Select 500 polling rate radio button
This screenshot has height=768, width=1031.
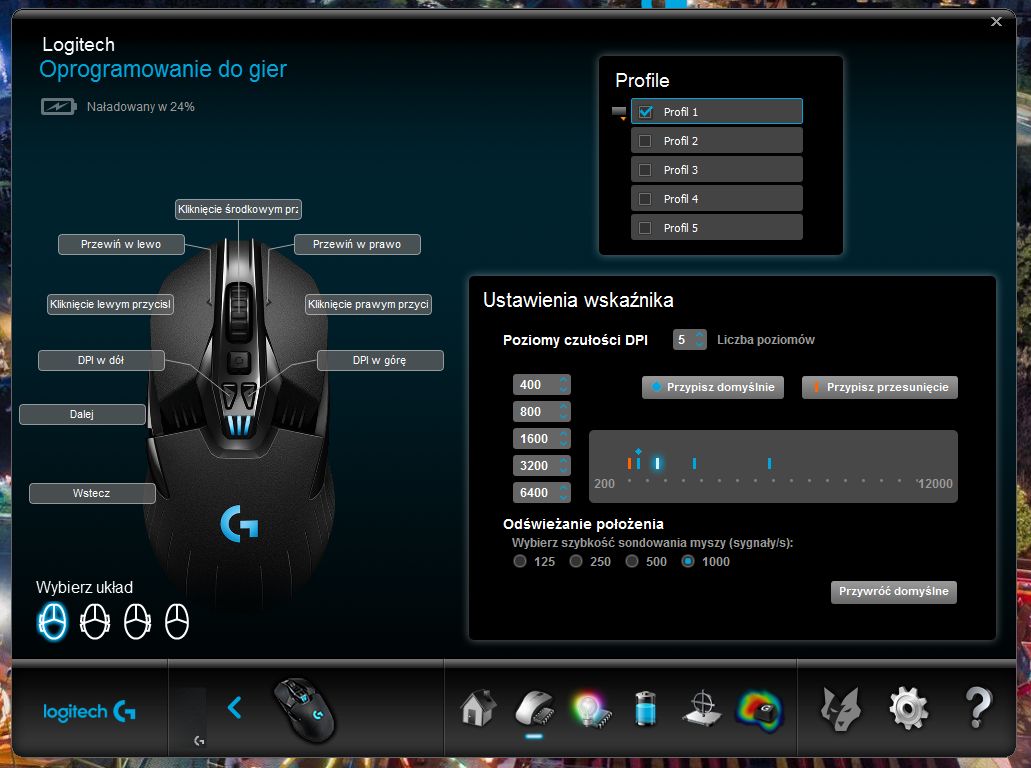(x=632, y=562)
